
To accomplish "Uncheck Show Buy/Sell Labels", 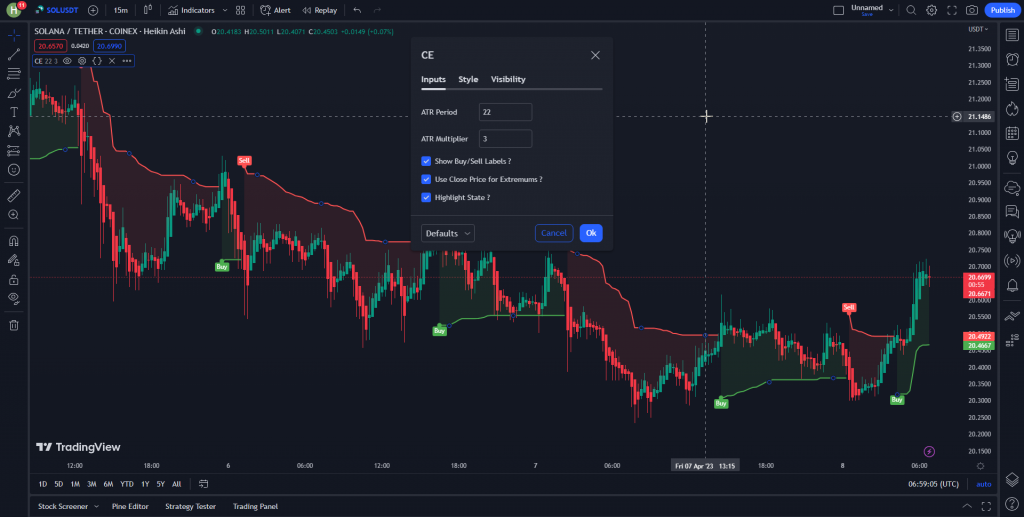I will (426, 161).
